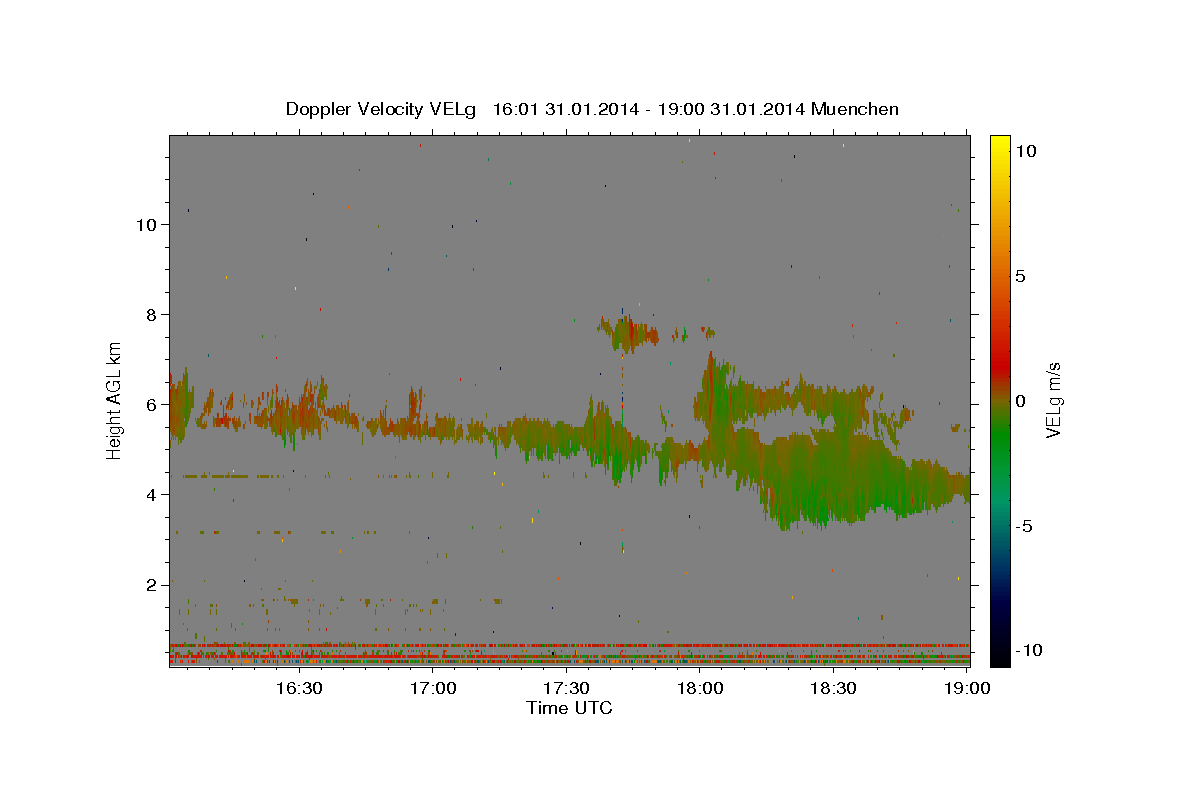Image resolution: width=1200 pixels, height=800 pixels.
Task: Click the 17:00 time tick label
Action: point(435,688)
